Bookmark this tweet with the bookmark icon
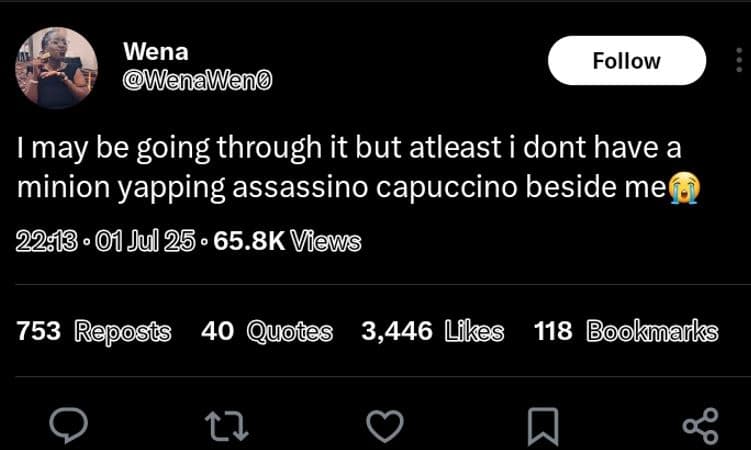Viewport: 751px width, 450px height. [x=541, y=427]
